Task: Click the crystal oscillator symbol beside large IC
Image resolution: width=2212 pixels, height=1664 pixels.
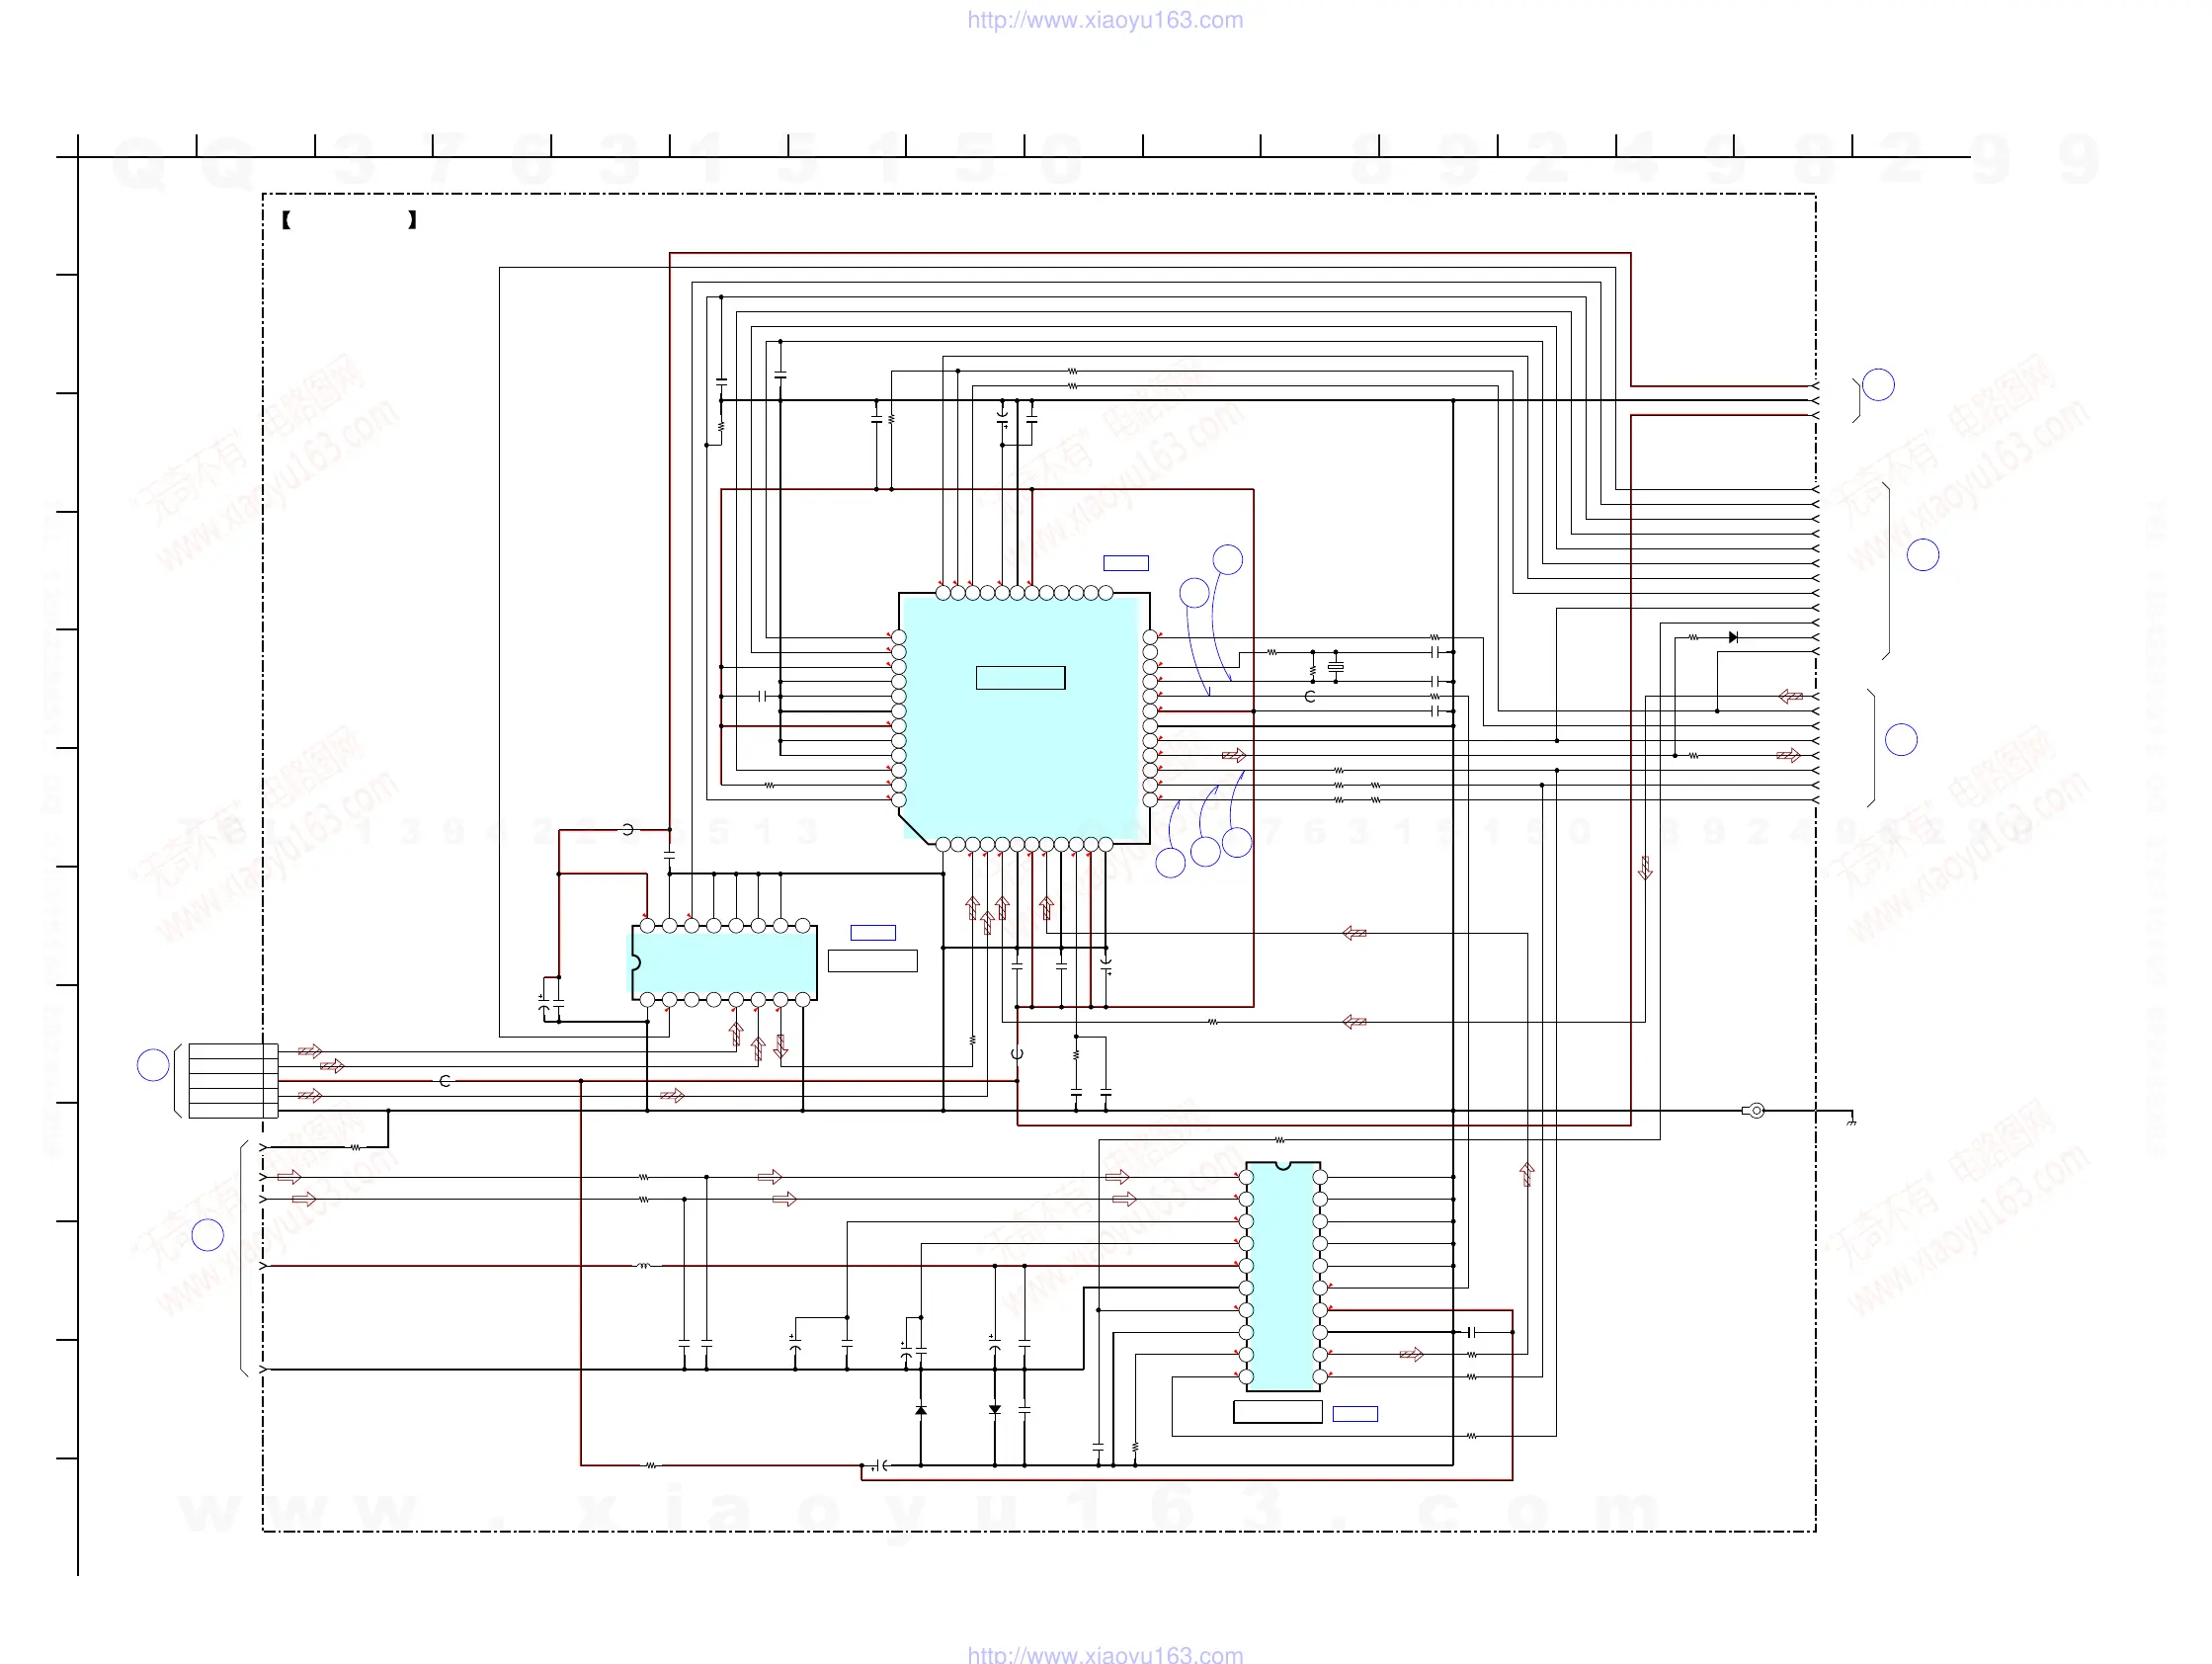Action: tap(1335, 667)
